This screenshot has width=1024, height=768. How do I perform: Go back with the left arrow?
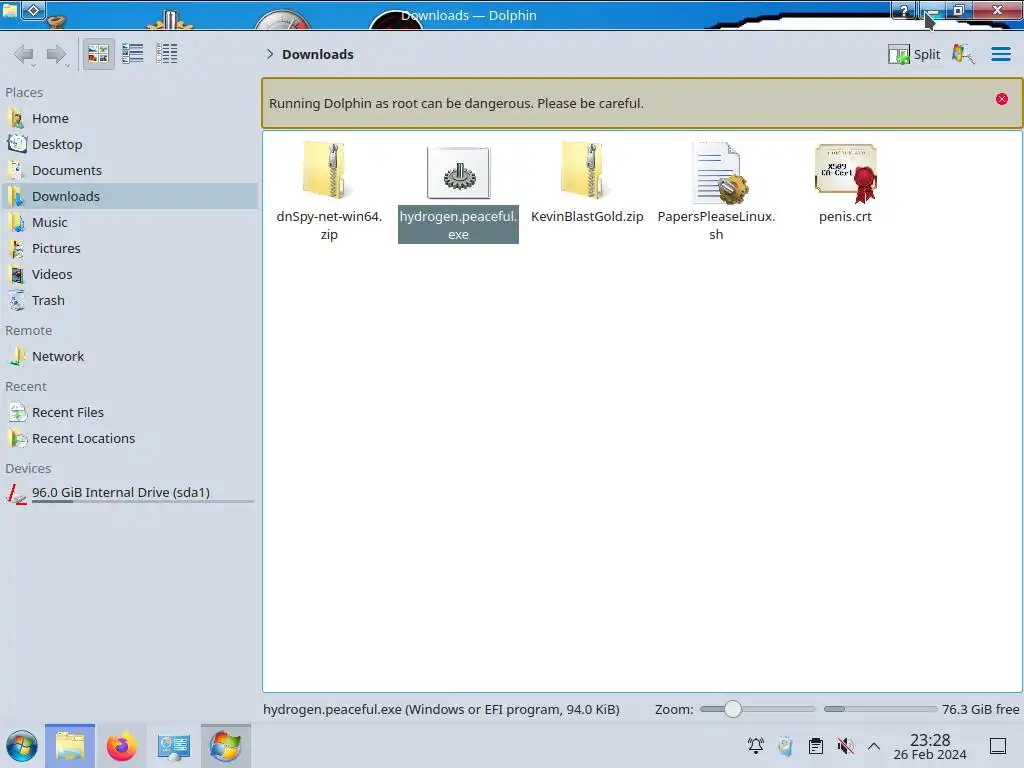coord(24,54)
